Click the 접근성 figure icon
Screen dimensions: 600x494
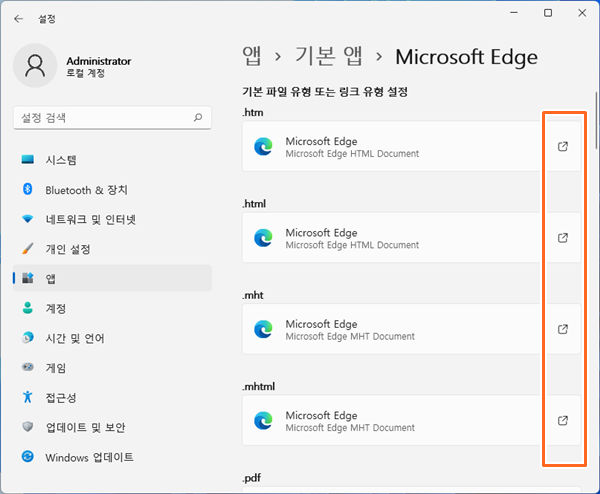(x=28, y=397)
